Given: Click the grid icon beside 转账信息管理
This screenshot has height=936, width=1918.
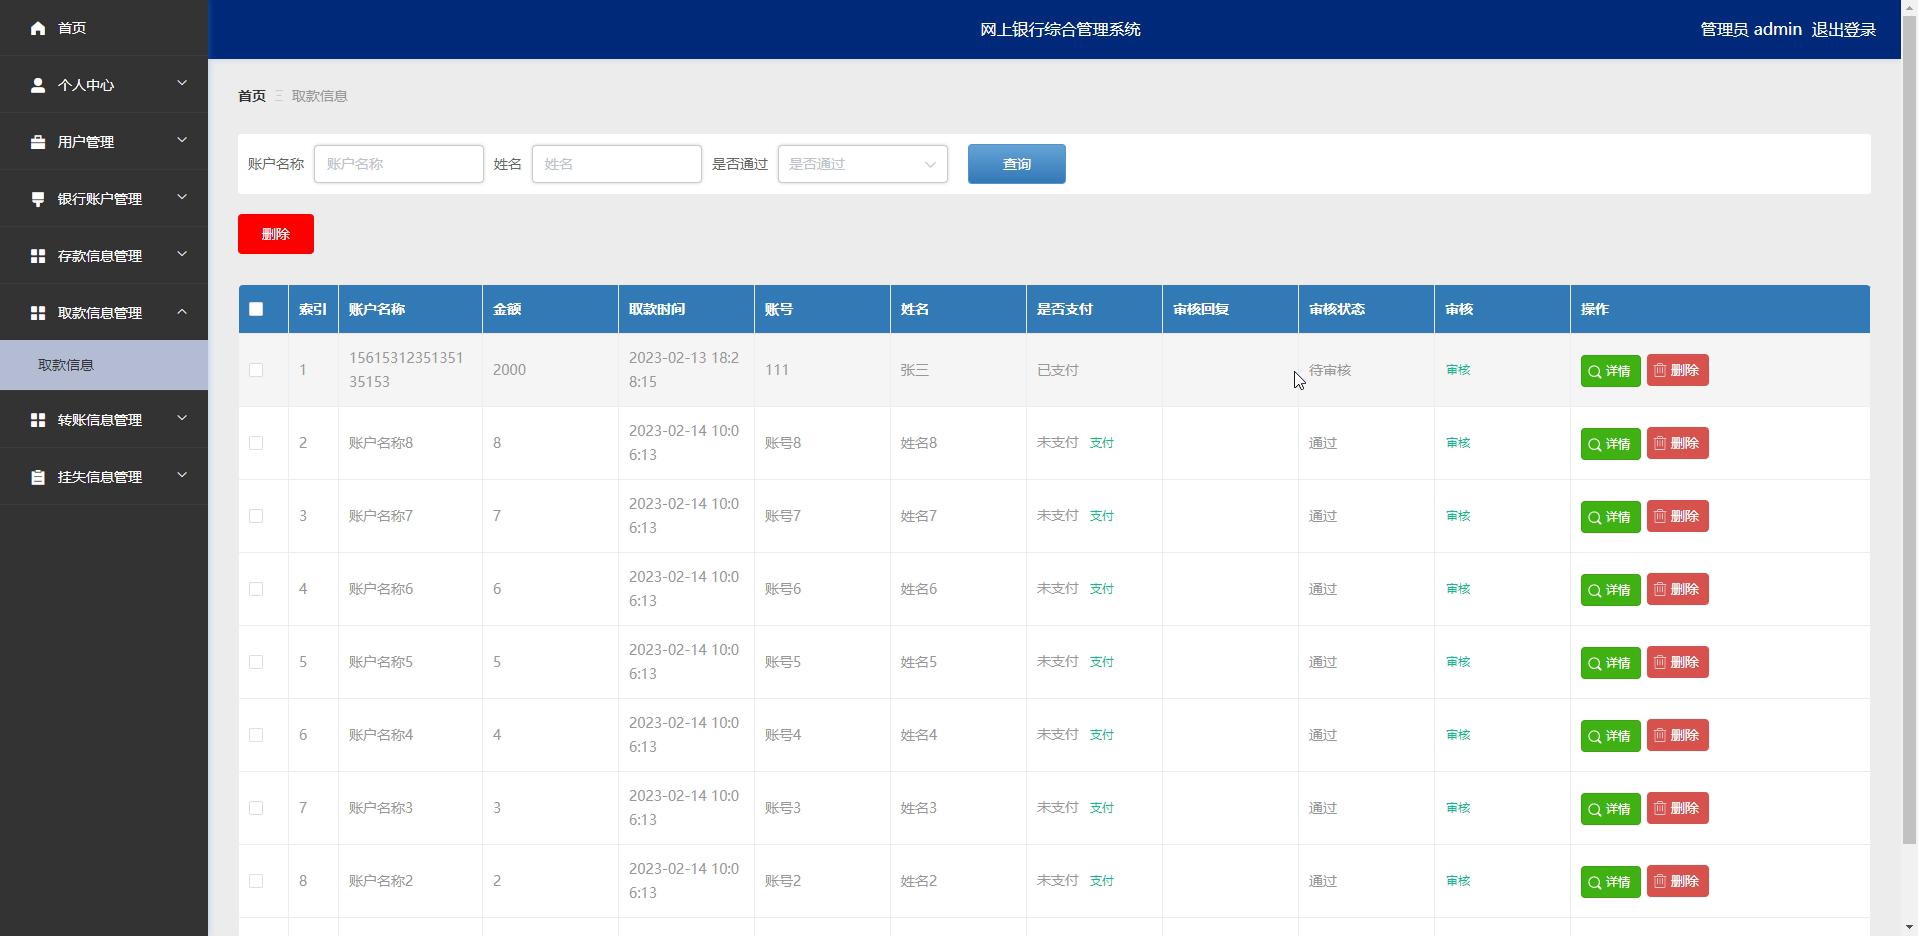Looking at the screenshot, I should click(x=38, y=420).
